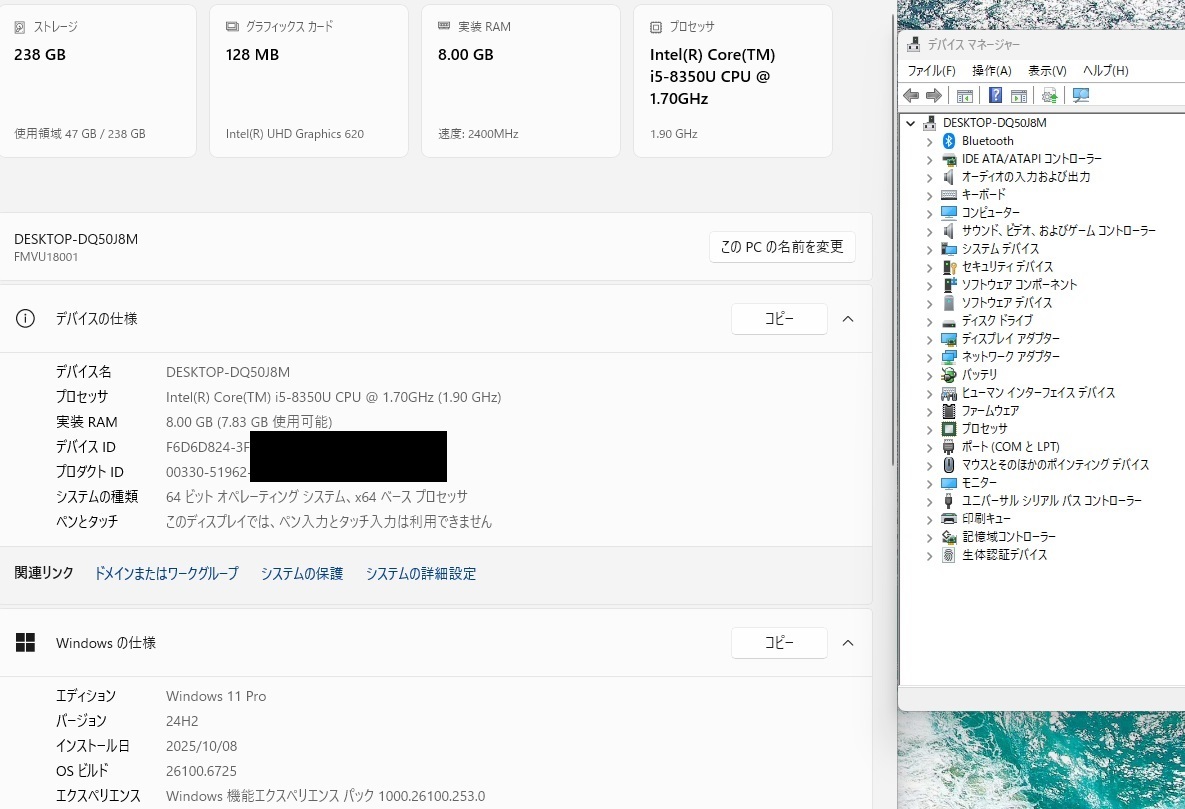
Task: Open the システムの保護 link
Action: (x=302, y=574)
